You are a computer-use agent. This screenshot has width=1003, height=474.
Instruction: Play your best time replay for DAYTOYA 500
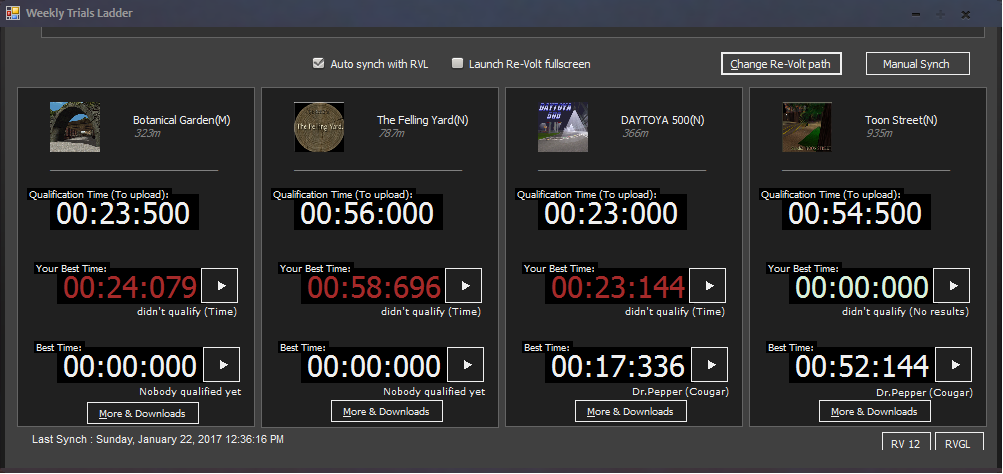click(707, 285)
